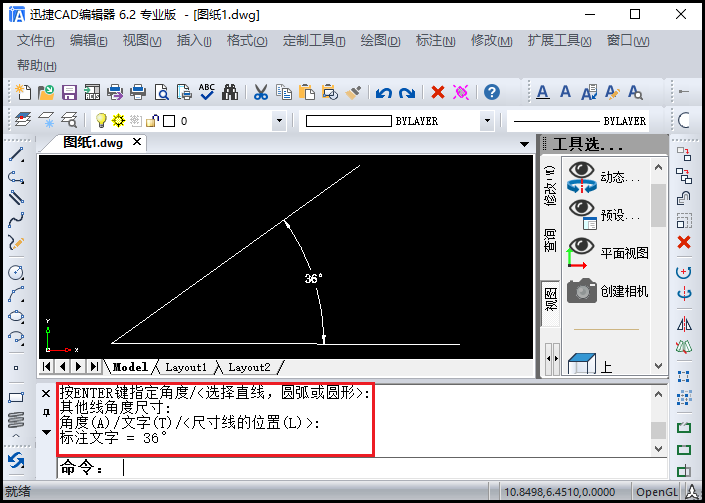705x503 pixels.
Task: Select the Line drawing tool
Action: 17,154
